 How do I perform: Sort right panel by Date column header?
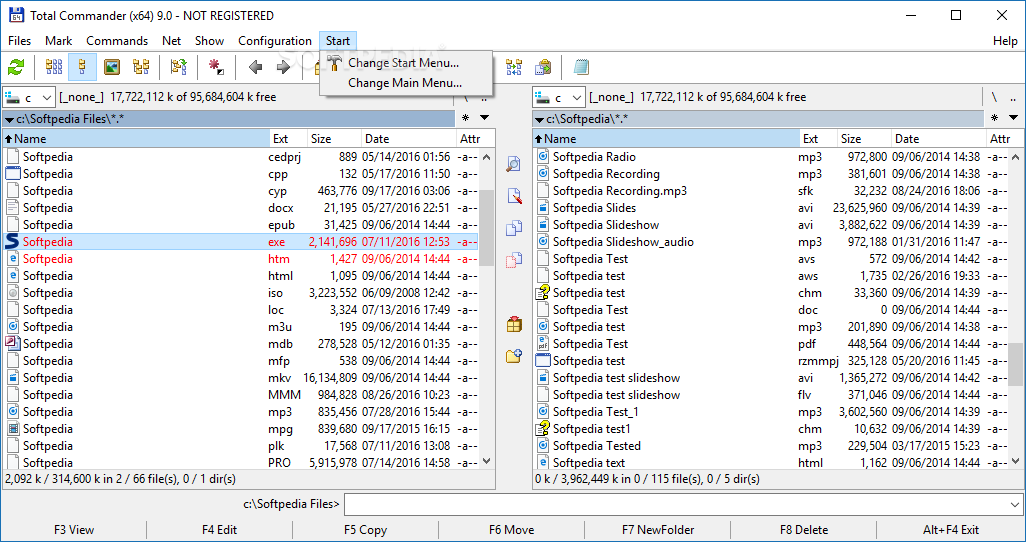pos(938,139)
